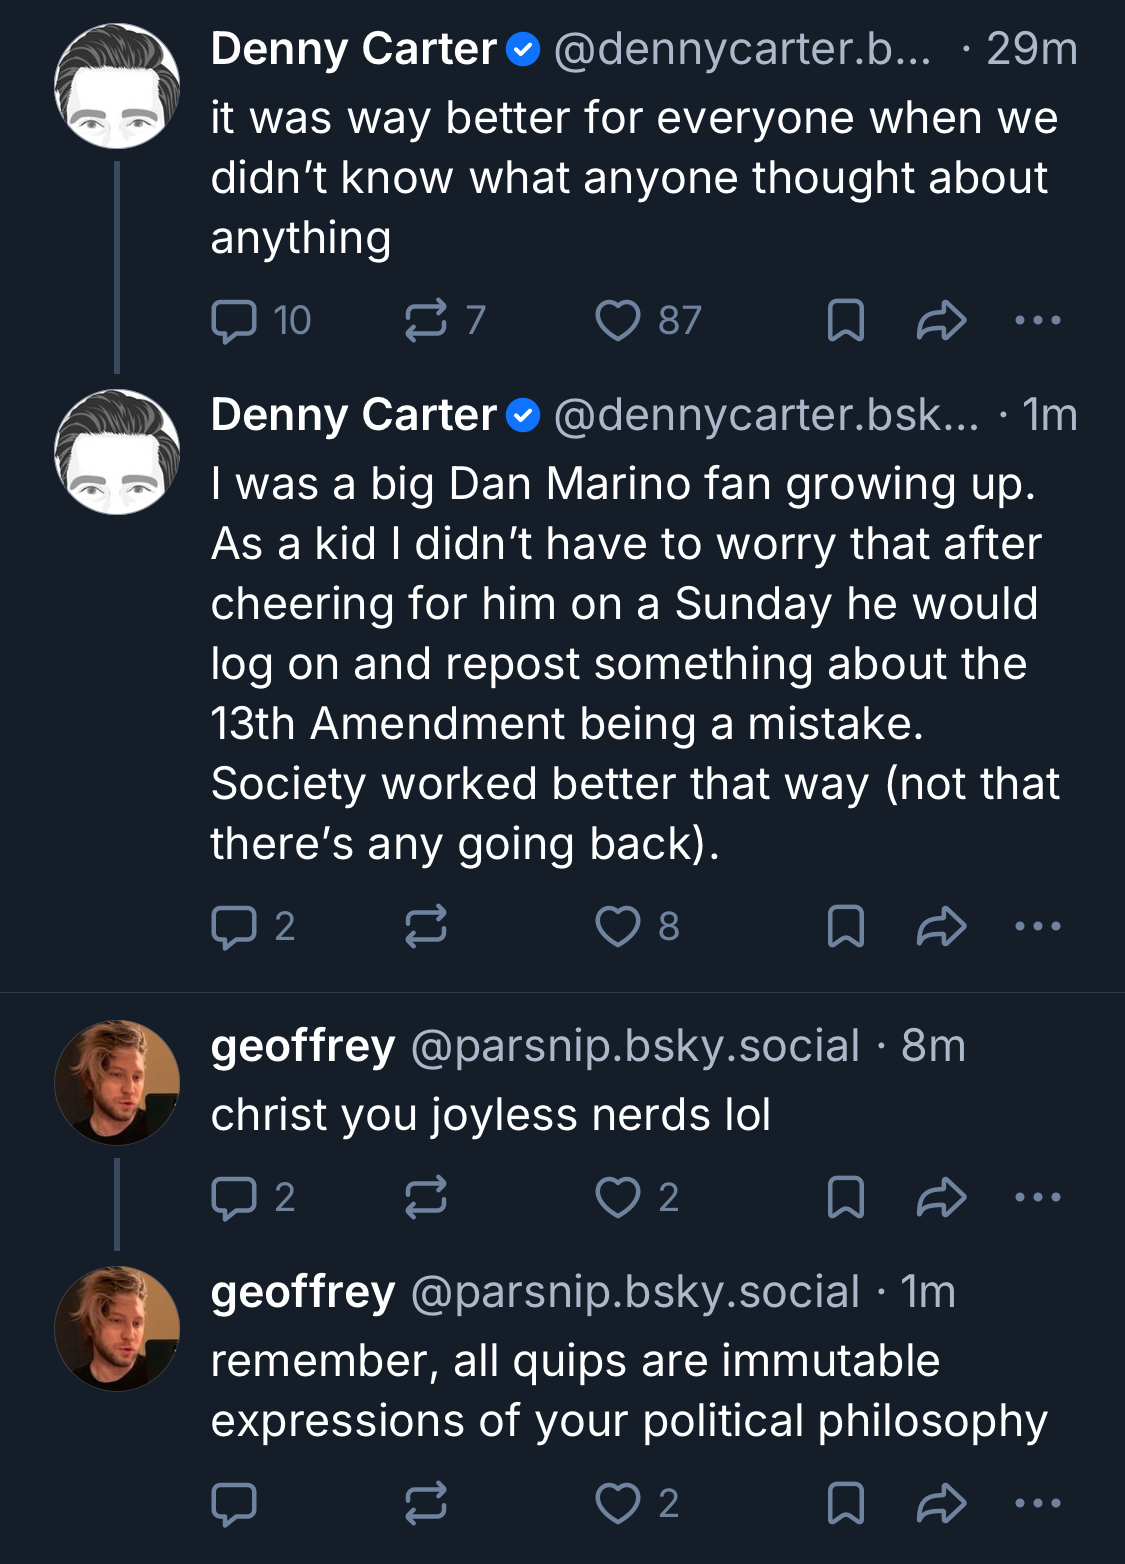Viewport: 1125px width, 1564px height.
Task: Open Denny Carter's avatar on the 1m post
Action: [117, 452]
